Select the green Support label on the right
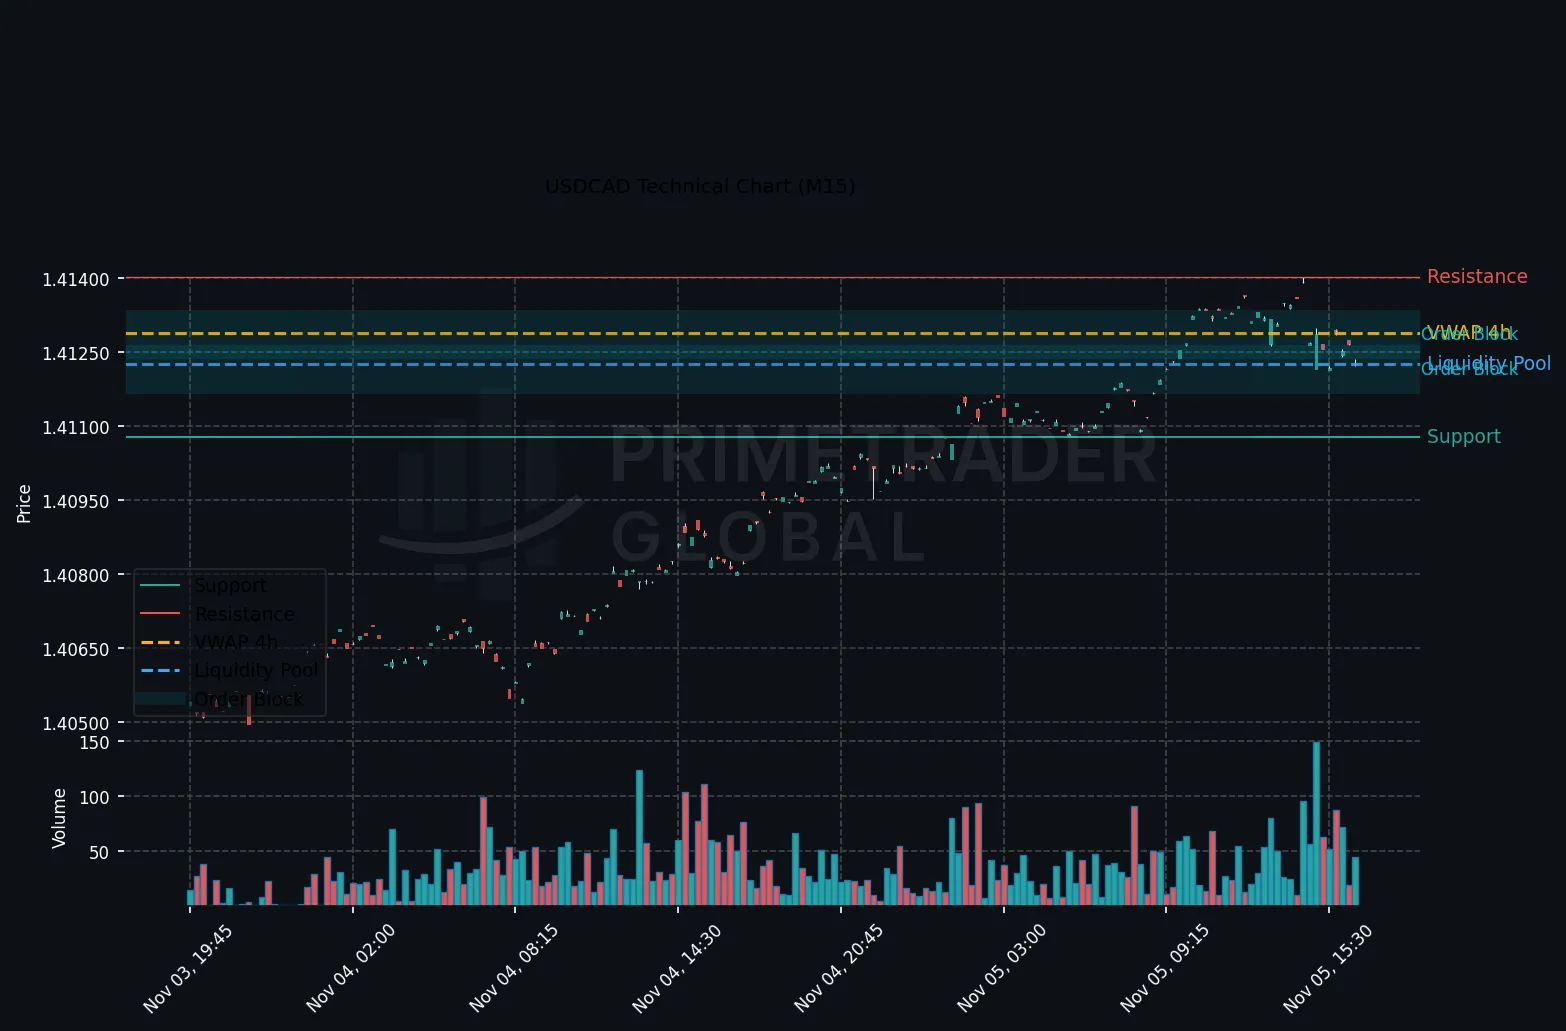 1463,437
